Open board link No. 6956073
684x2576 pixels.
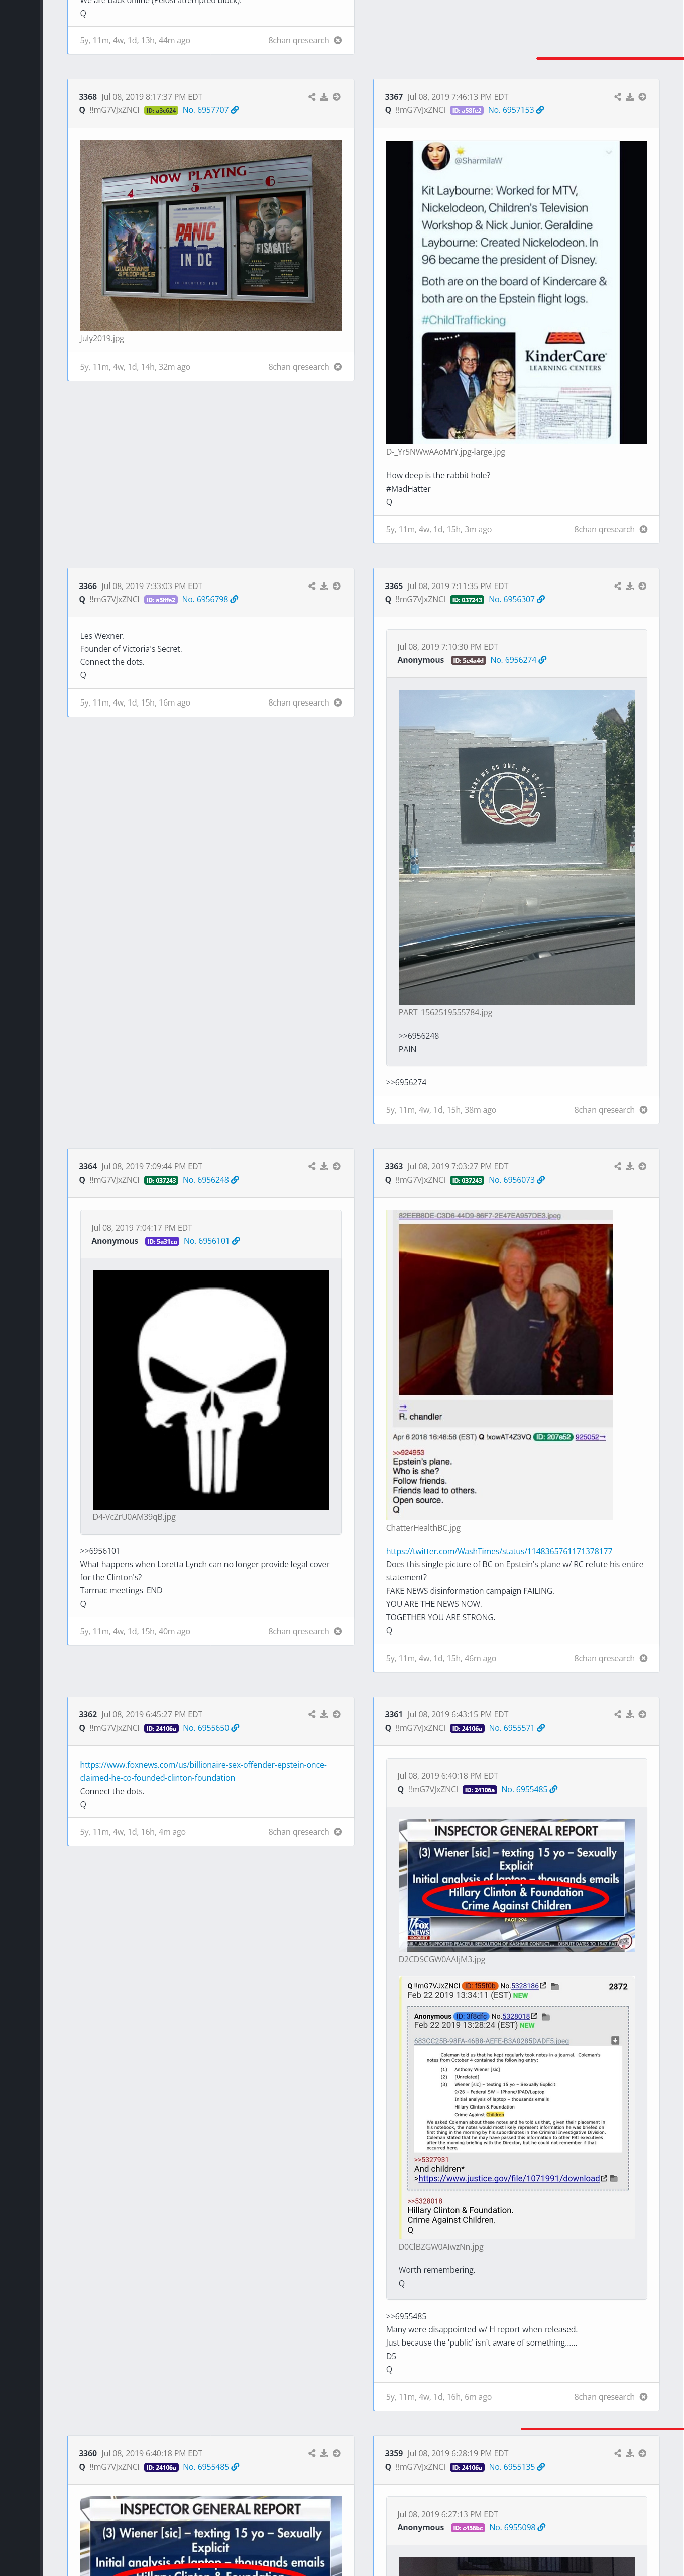click(516, 1180)
